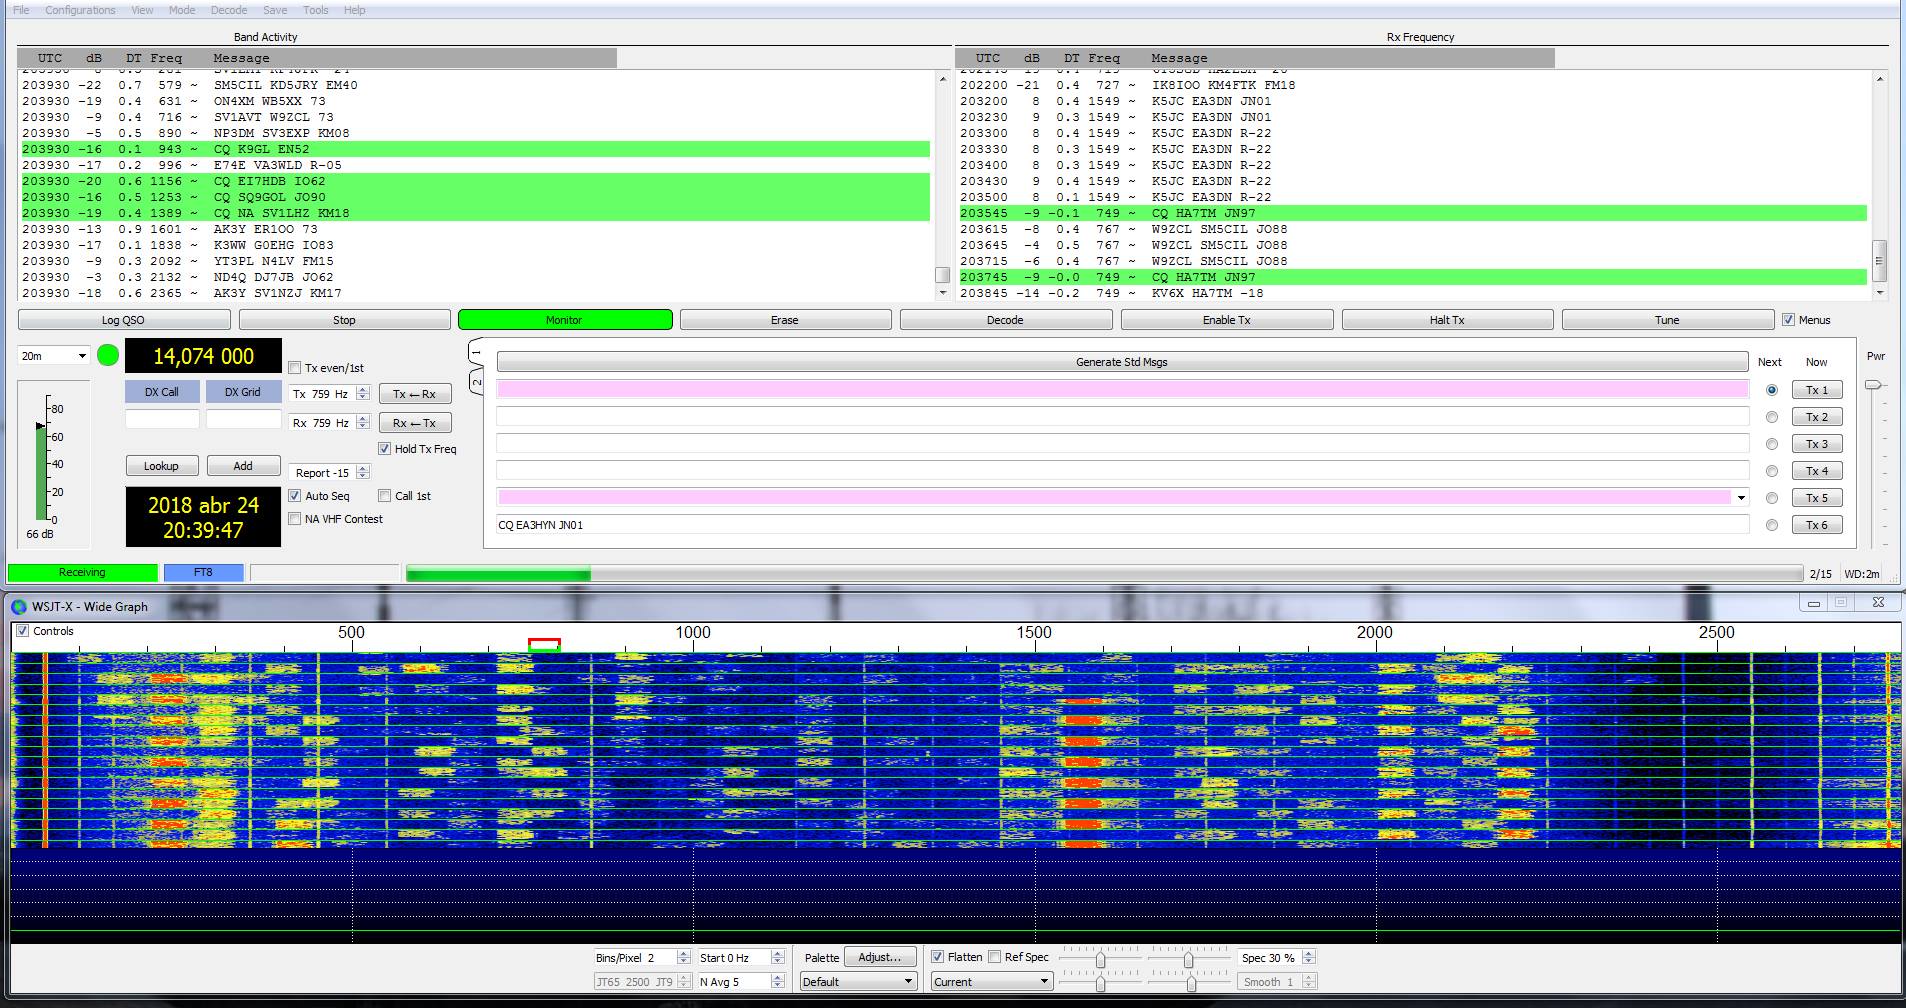The image size is (1906, 1008).
Task: Copy Rx frequency to Tx with Tx←Rx
Action: click(414, 394)
